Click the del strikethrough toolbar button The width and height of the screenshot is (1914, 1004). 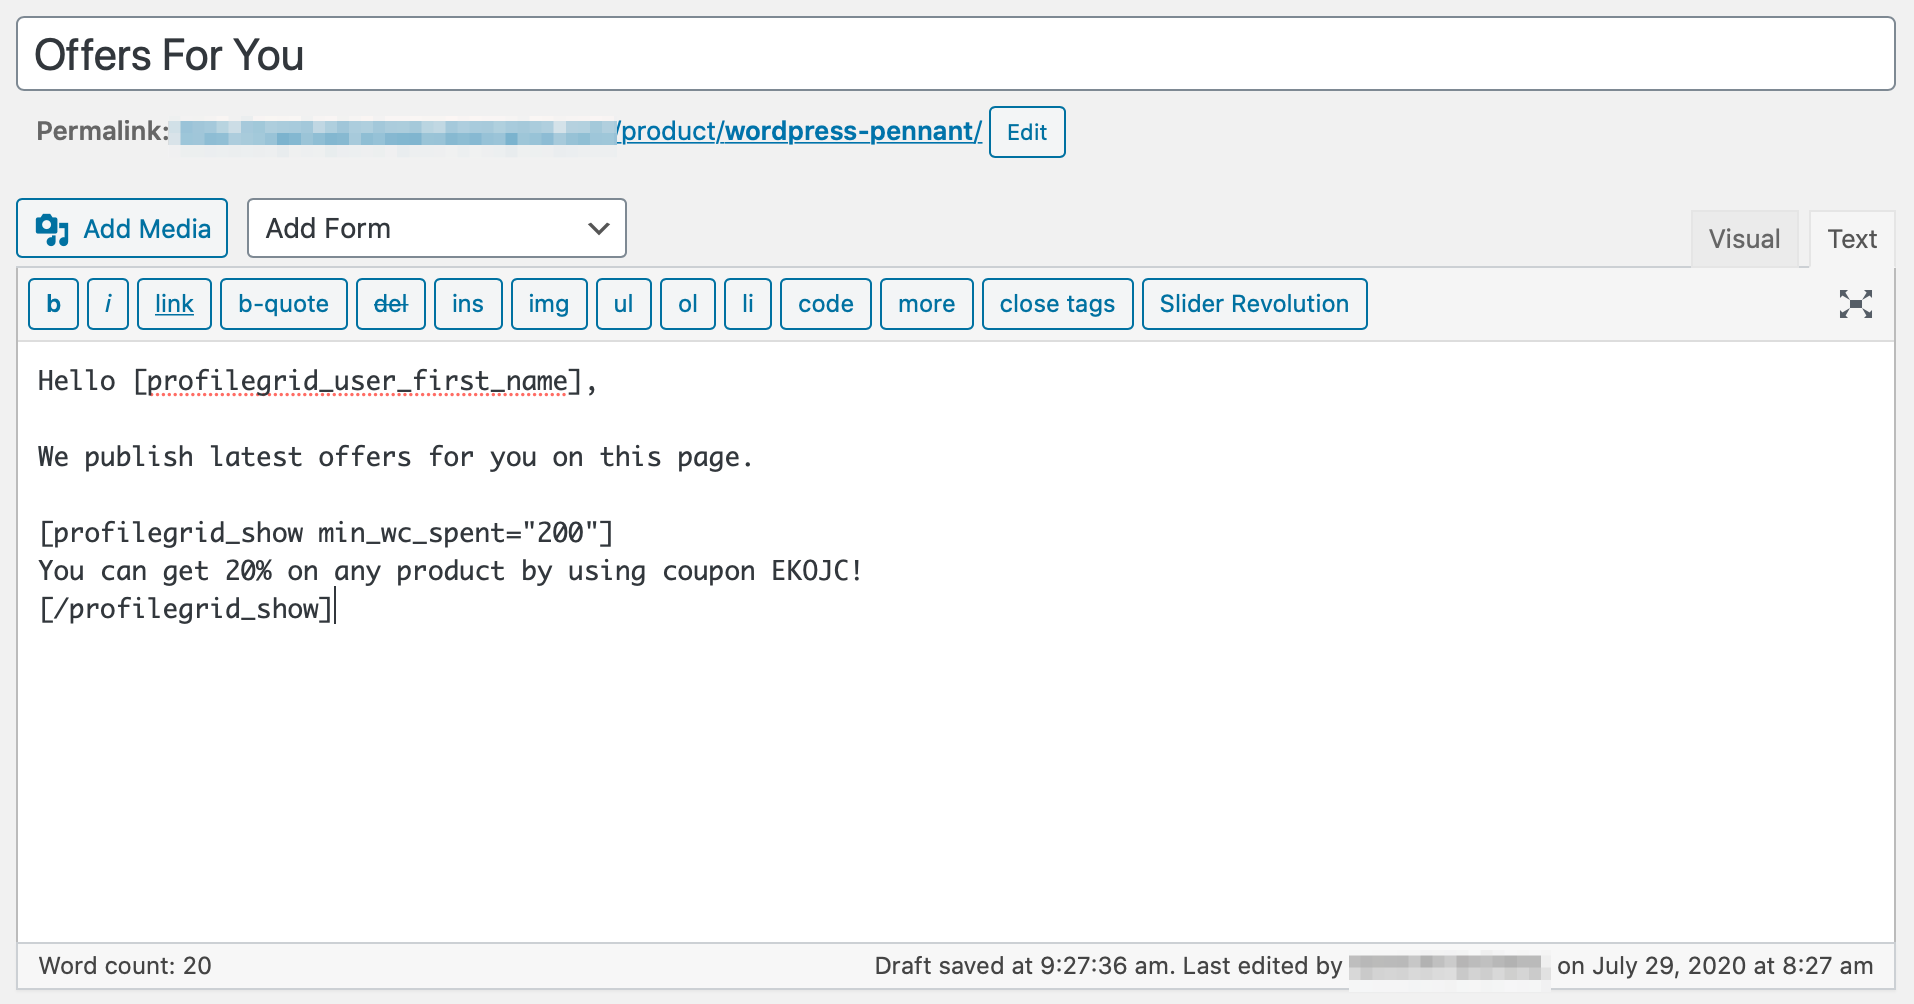click(x=390, y=303)
